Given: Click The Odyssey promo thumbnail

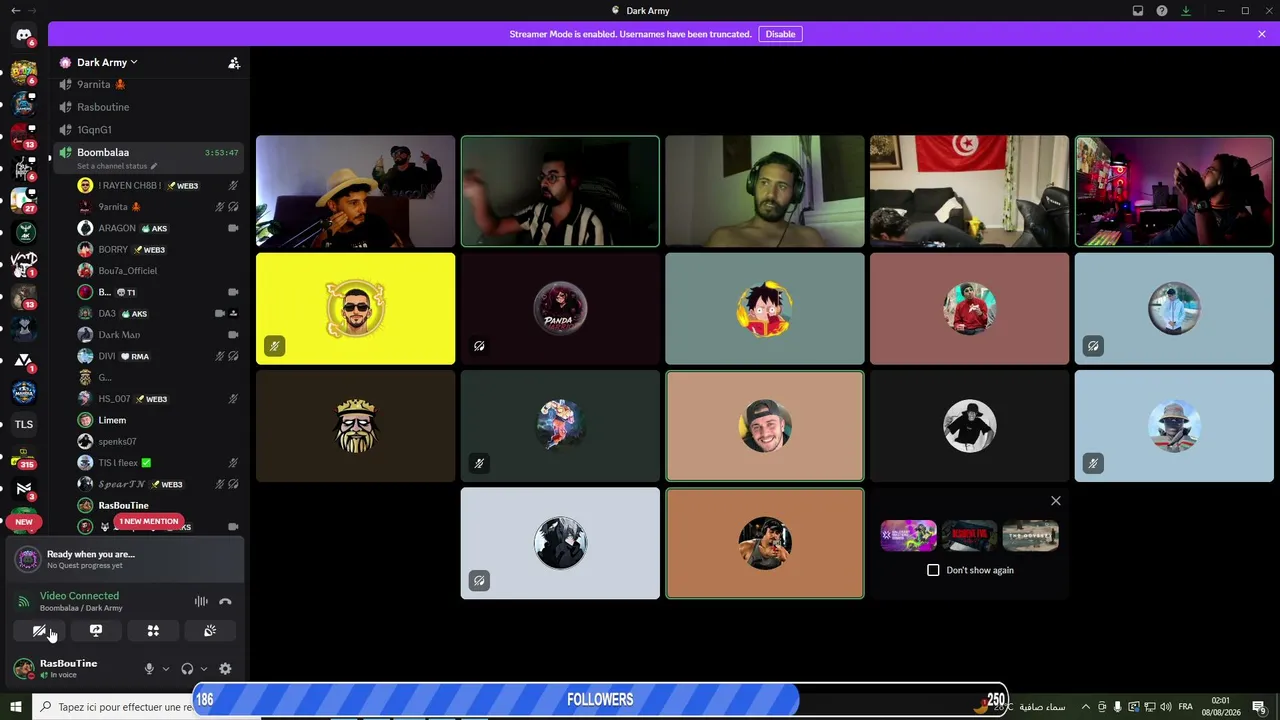Looking at the screenshot, I should click(x=1030, y=536).
